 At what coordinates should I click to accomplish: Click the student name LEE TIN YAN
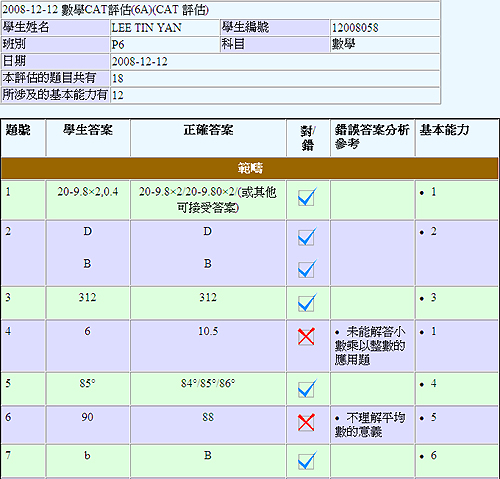146,28
